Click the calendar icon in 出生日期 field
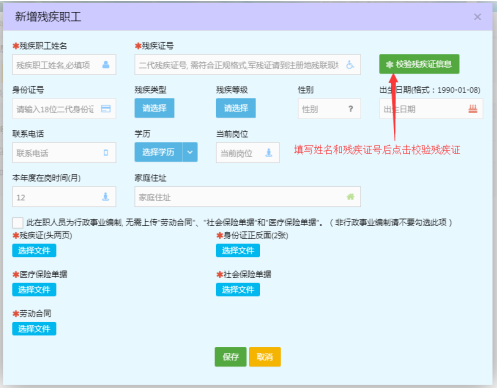 [473, 109]
